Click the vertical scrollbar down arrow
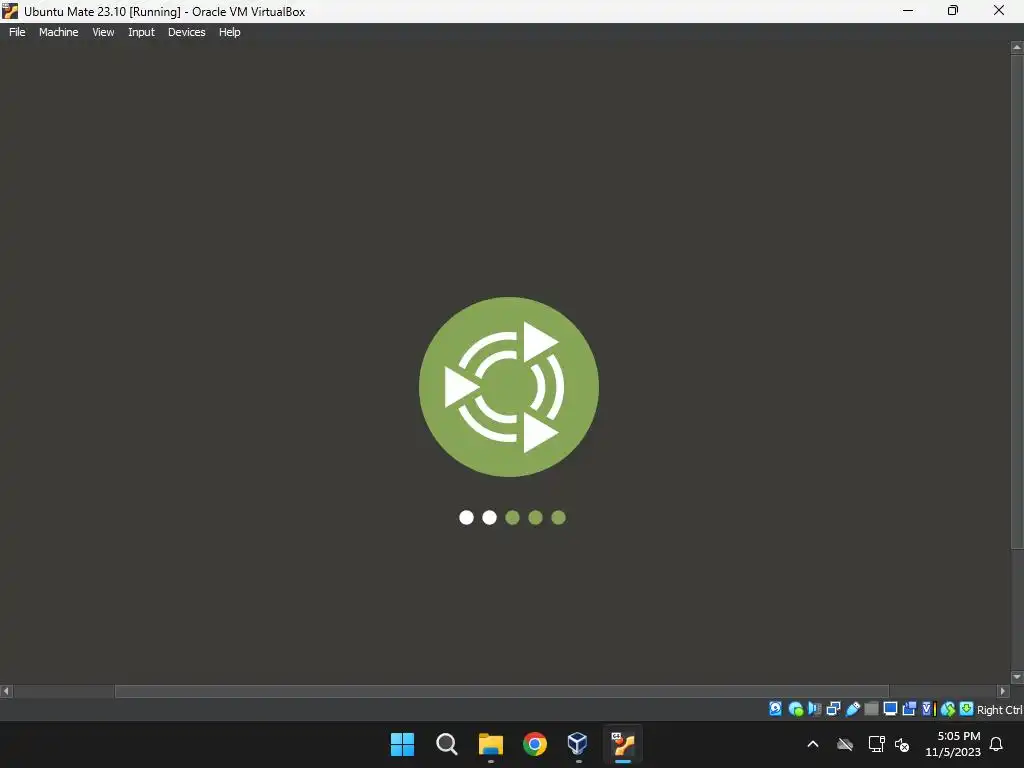The width and height of the screenshot is (1024, 768). pos(1017,677)
